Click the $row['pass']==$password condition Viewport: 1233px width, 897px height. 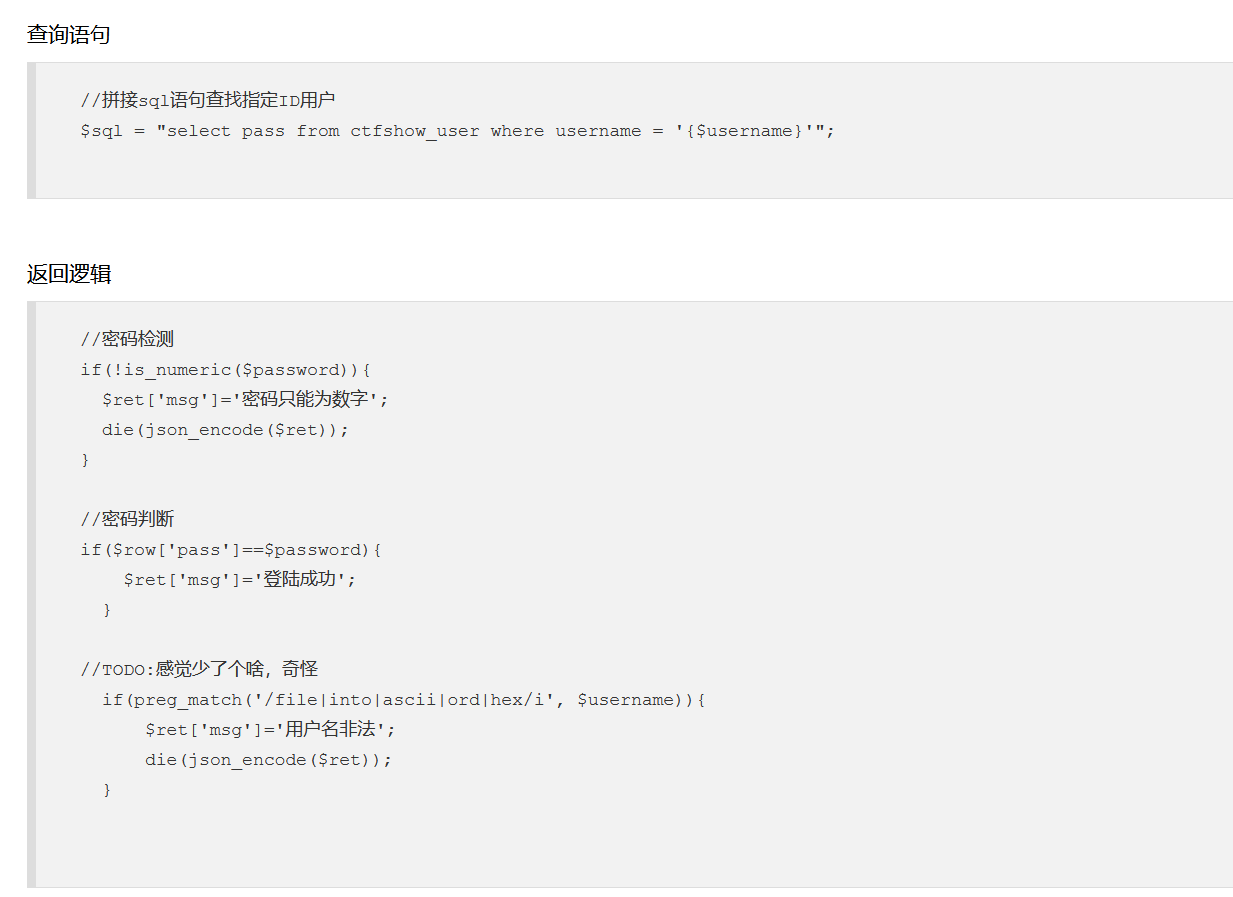pyautogui.click(x=231, y=550)
